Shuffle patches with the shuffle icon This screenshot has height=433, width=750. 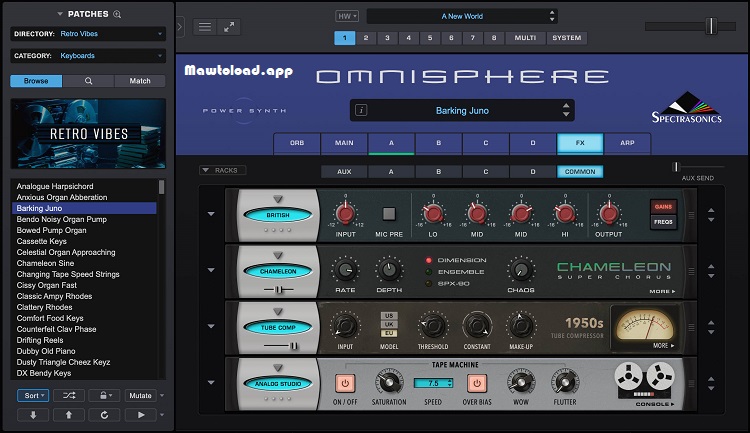(x=69, y=395)
